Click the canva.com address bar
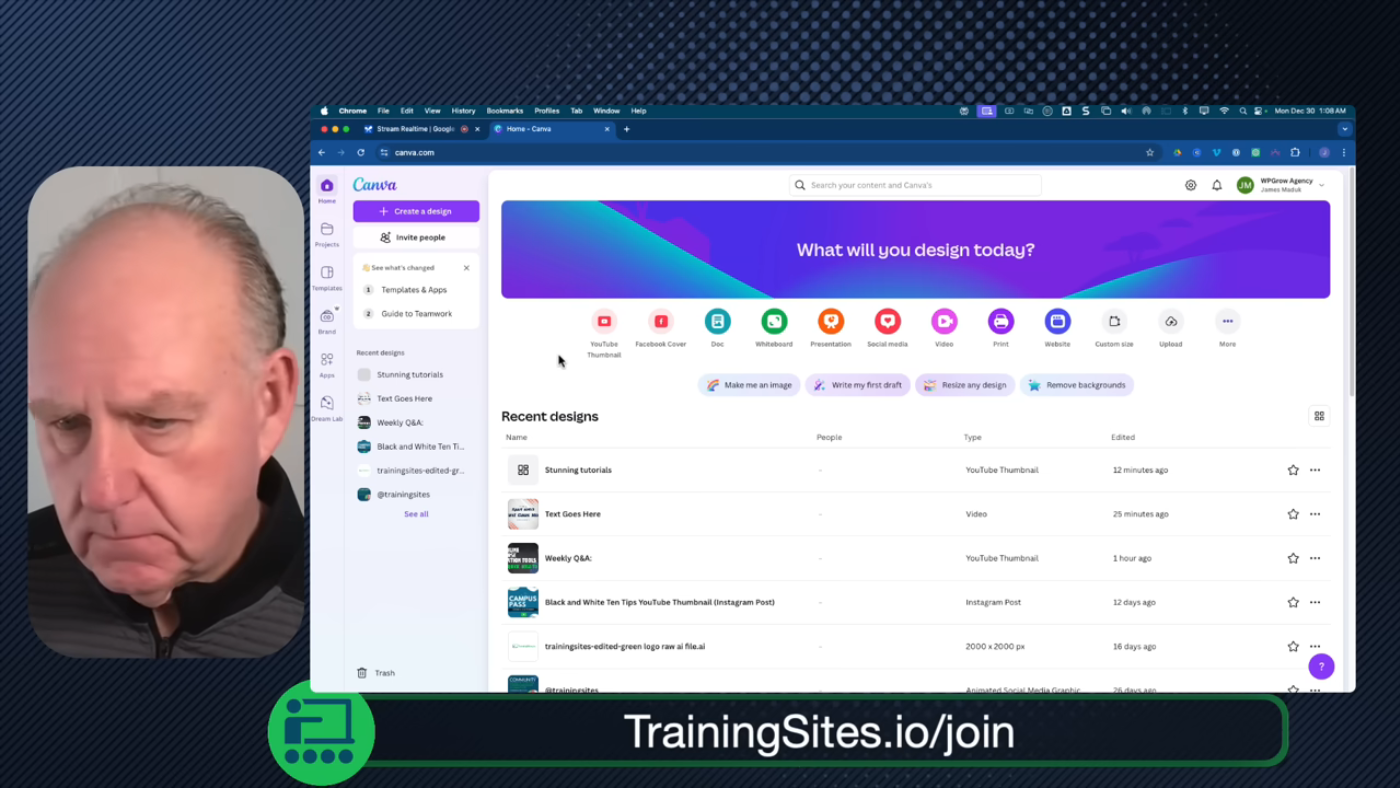The image size is (1400, 788). point(760,153)
